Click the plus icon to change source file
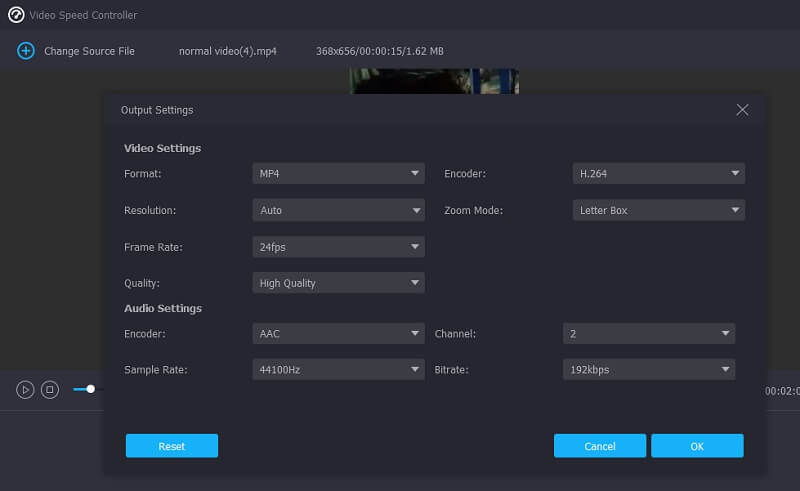The width and height of the screenshot is (800, 491). 26,51
